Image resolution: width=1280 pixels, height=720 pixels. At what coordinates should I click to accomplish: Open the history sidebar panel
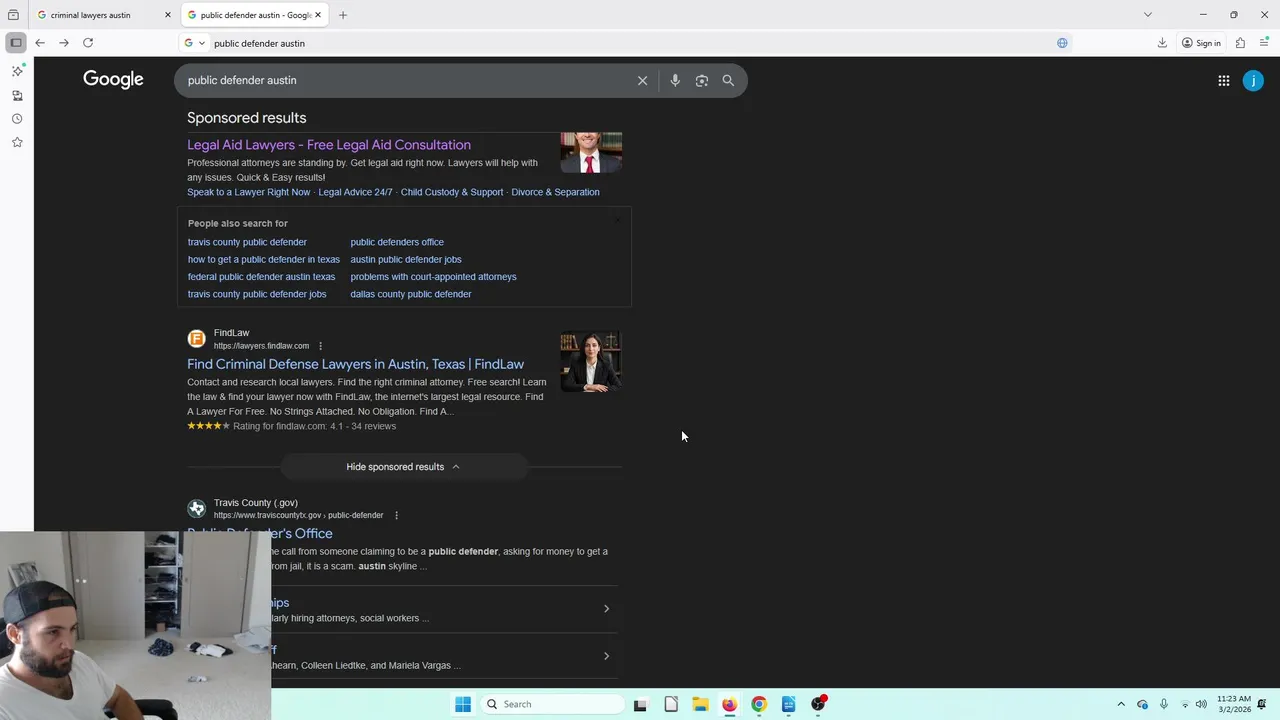pos(17,119)
